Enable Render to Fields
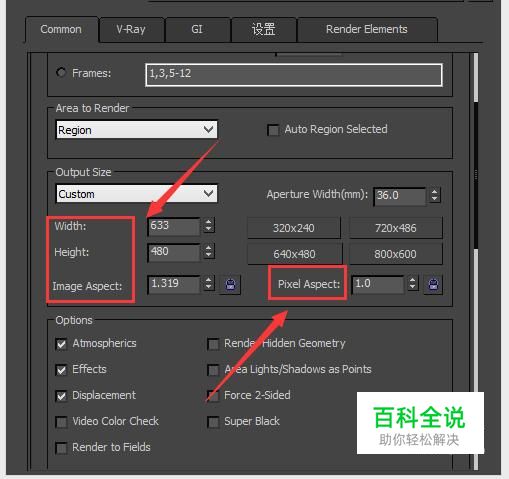This screenshot has width=509, height=479. pos(61,448)
